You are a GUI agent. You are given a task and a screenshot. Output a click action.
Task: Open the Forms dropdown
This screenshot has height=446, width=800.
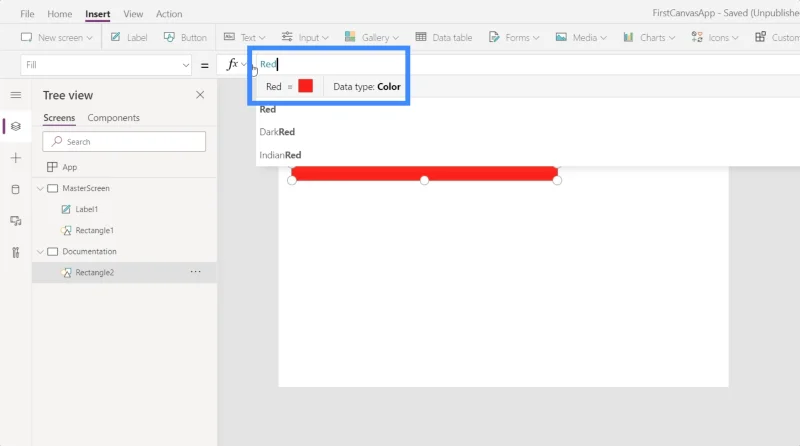point(514,37)
